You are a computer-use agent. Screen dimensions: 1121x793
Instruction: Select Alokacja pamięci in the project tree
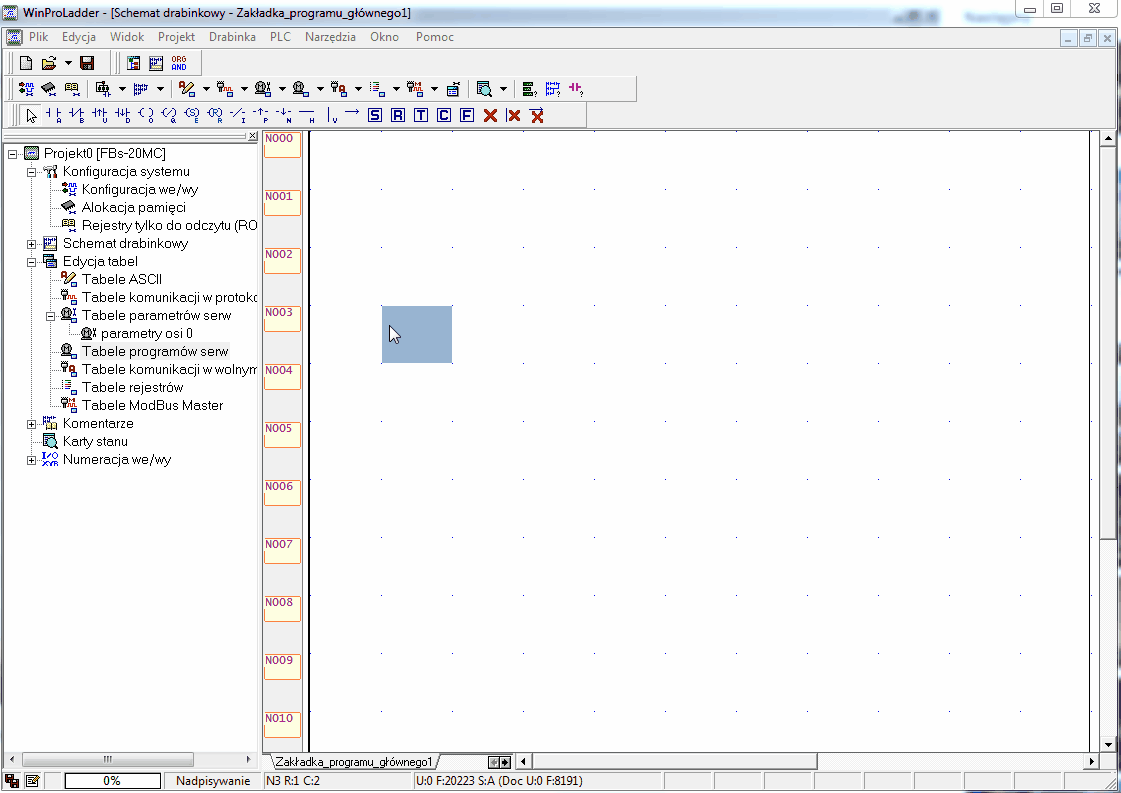134,207
